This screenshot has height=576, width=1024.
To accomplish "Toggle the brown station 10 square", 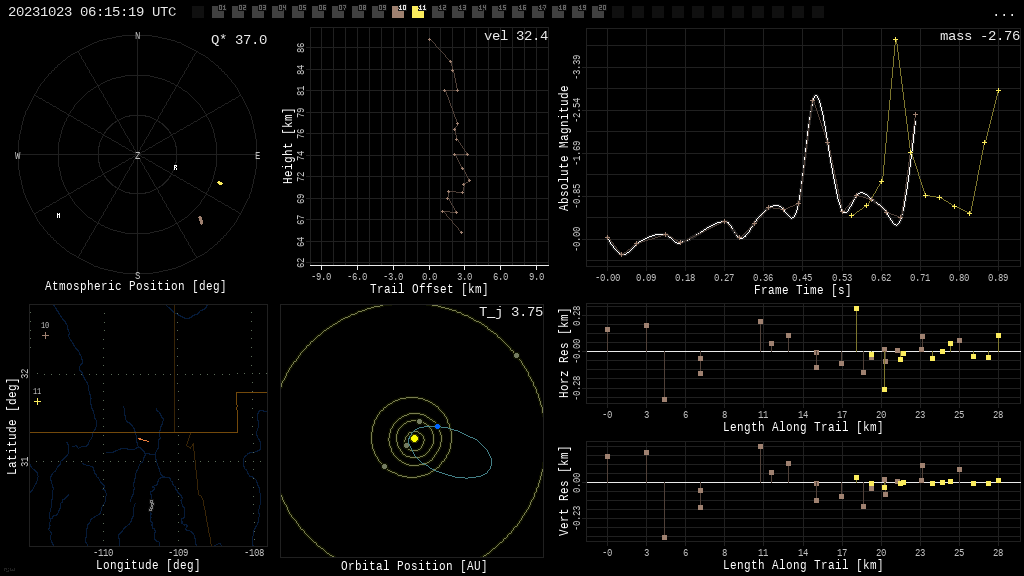I will (398, 12).
